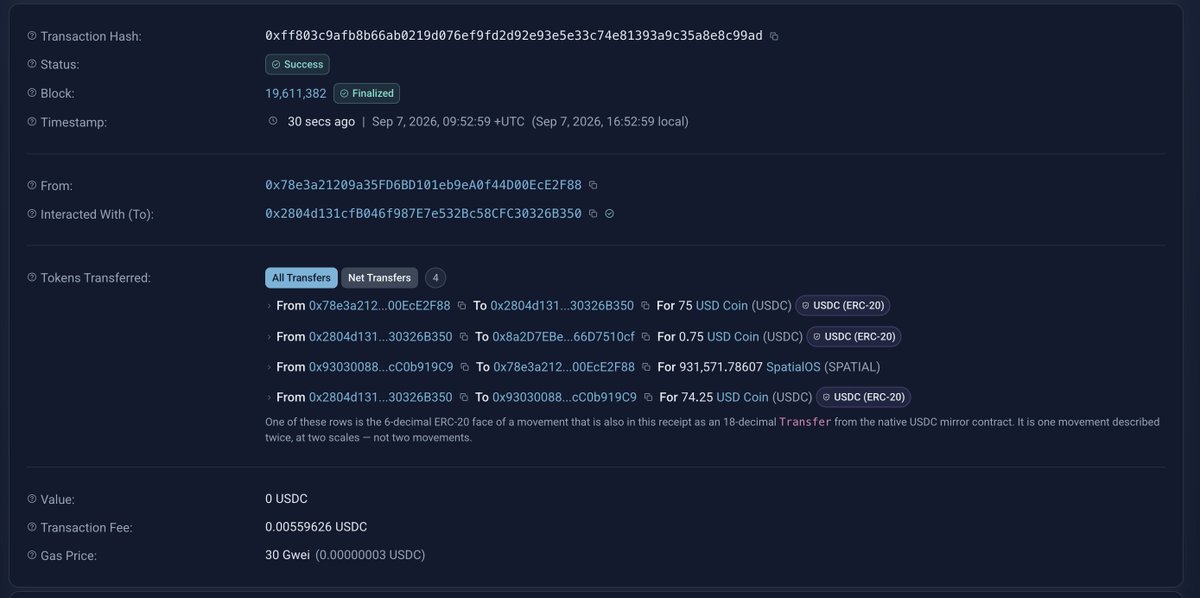
Task: Click the clock icon before '30 secs ago'
Action: (x=273, y=121)
